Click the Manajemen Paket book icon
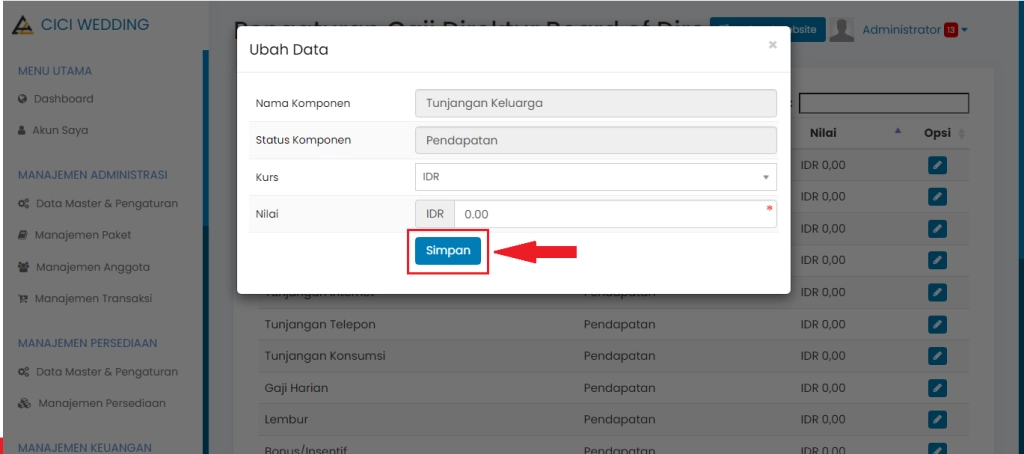Viewport: 1024px width, 454px height. coord(23,235)
